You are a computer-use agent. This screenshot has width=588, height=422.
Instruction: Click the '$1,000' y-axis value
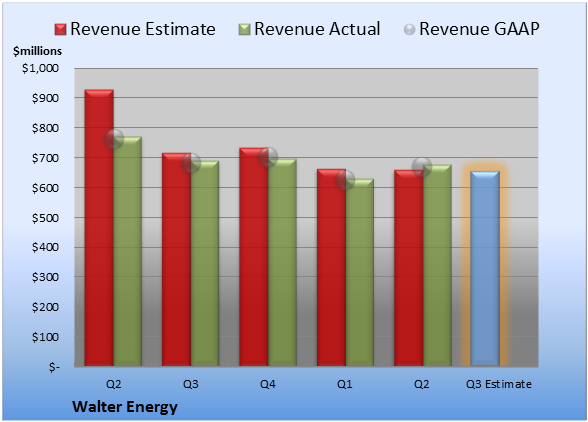40,68
